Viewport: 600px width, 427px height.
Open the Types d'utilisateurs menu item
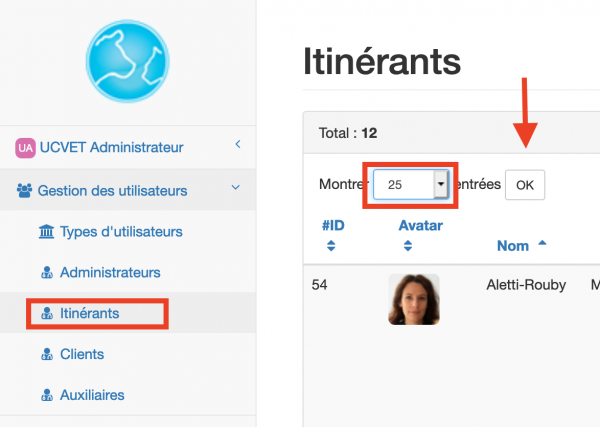121,232
